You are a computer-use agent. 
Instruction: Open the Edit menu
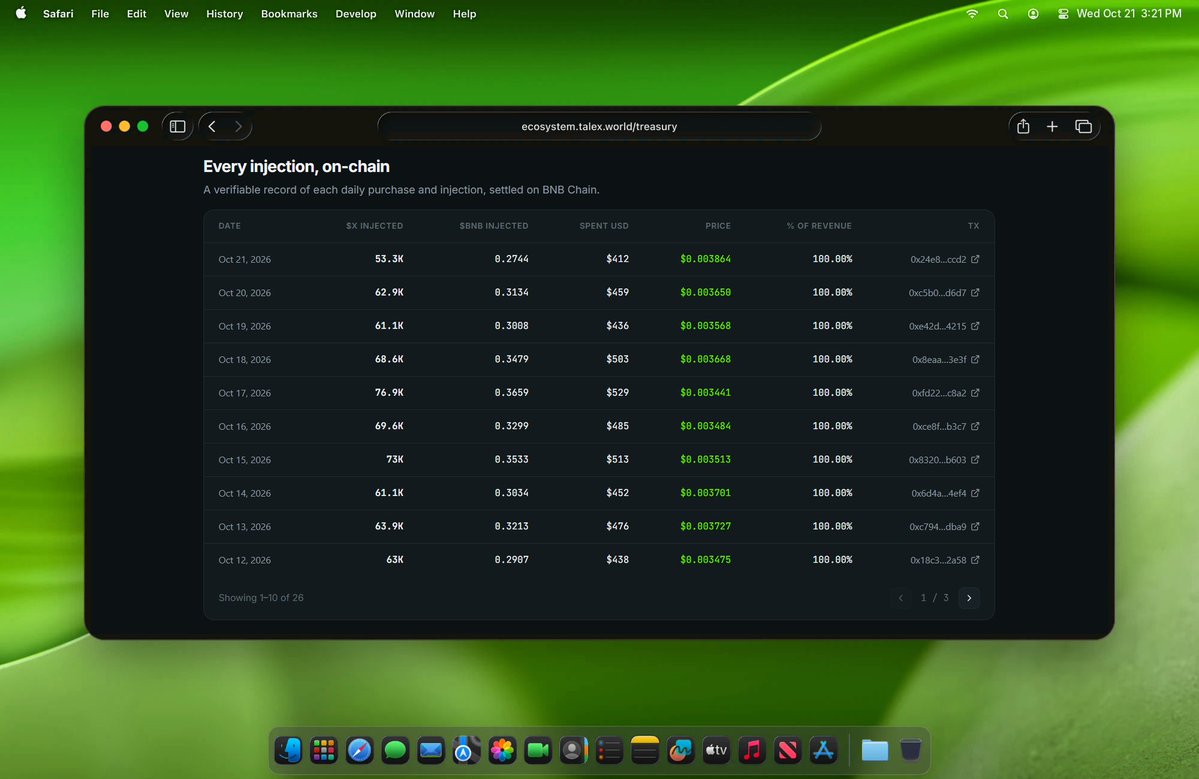coord(136,14)
